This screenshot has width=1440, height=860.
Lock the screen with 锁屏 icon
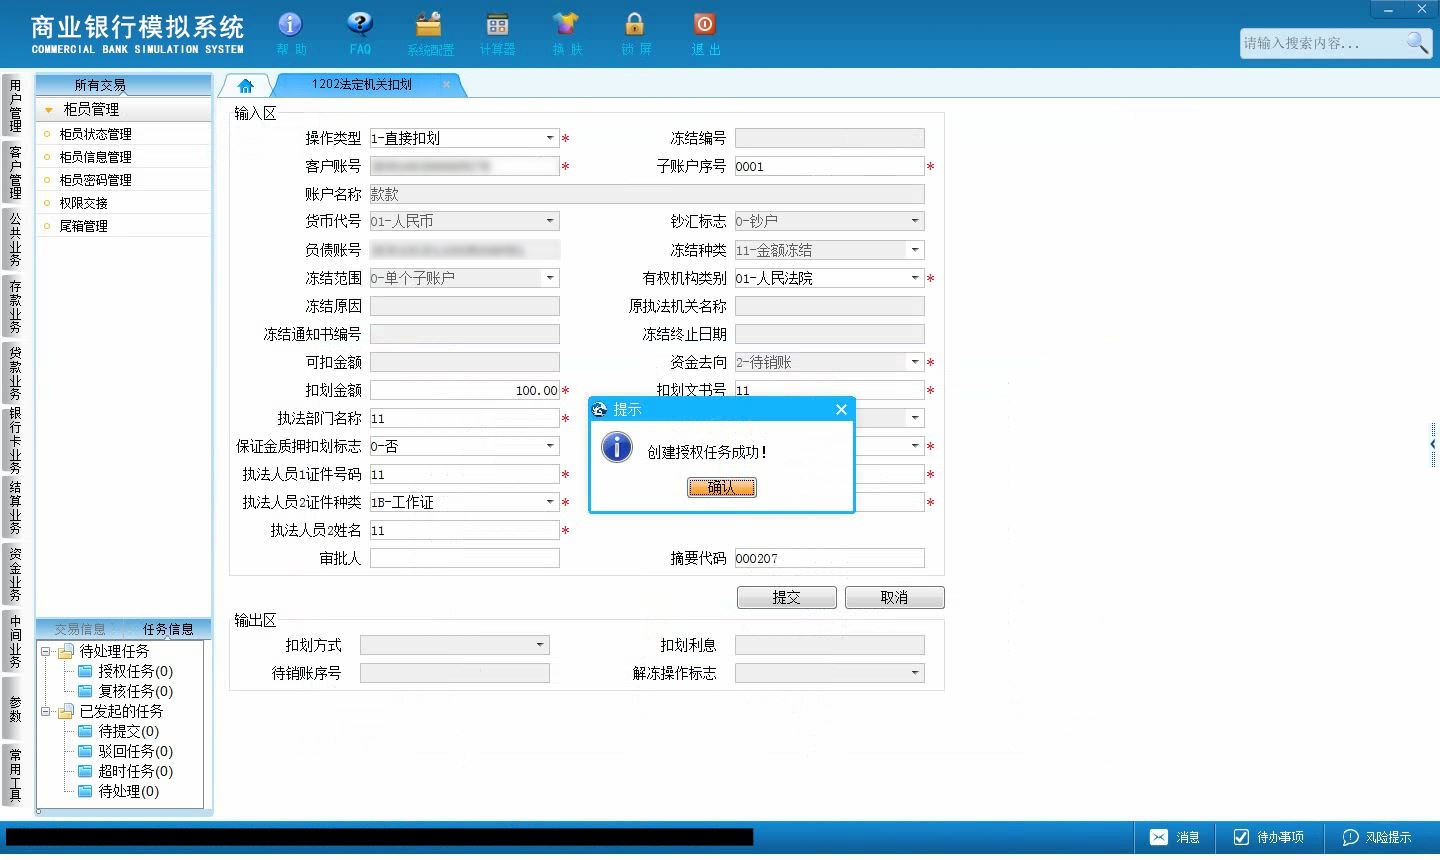pos(635,32)
